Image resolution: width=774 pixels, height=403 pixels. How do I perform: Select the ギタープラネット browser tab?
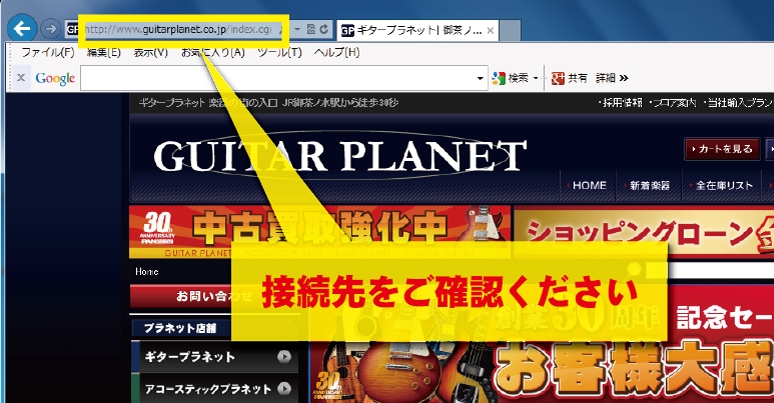point(418,31)
